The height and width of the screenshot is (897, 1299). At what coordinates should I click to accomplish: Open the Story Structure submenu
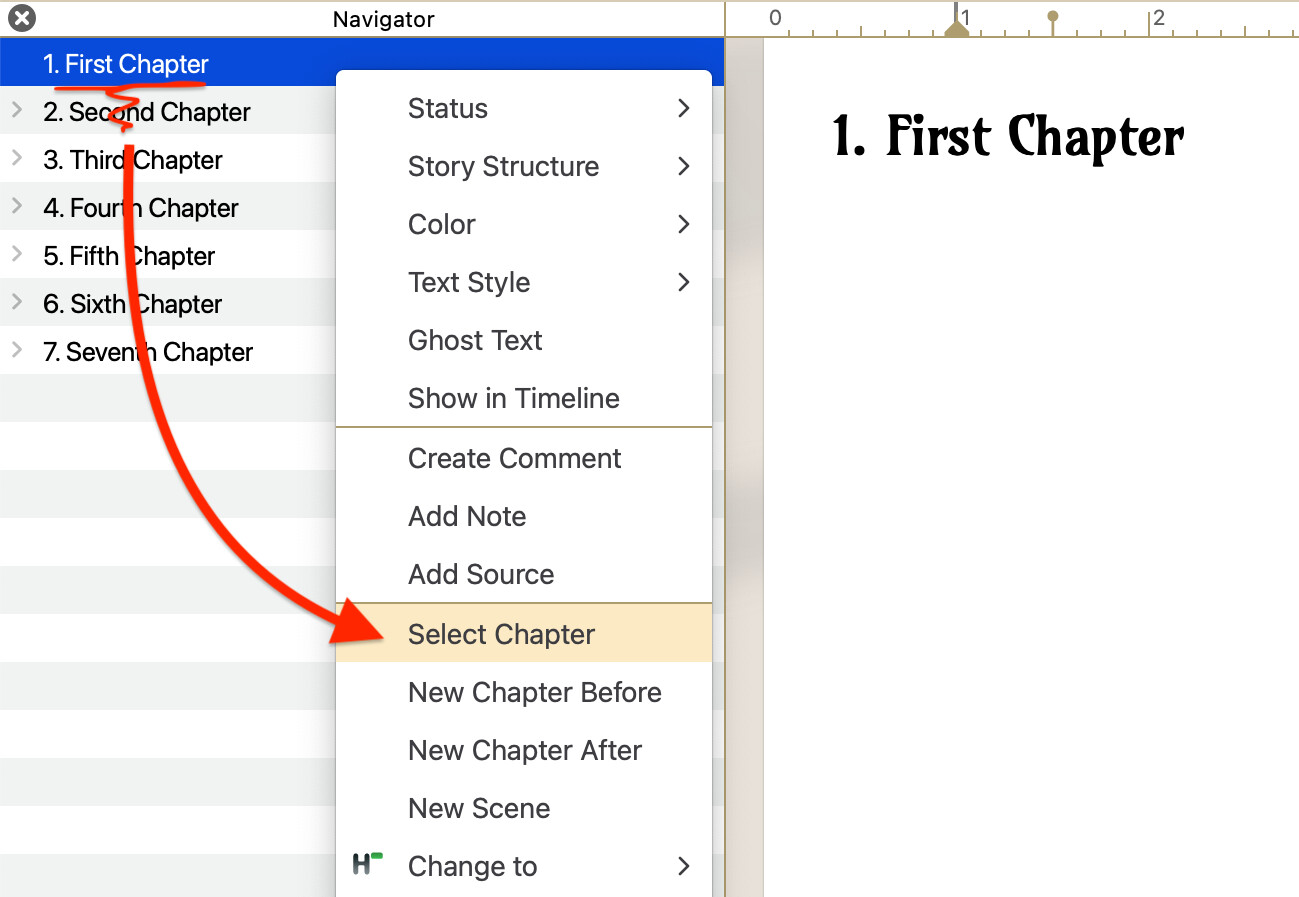click(523, 167)
